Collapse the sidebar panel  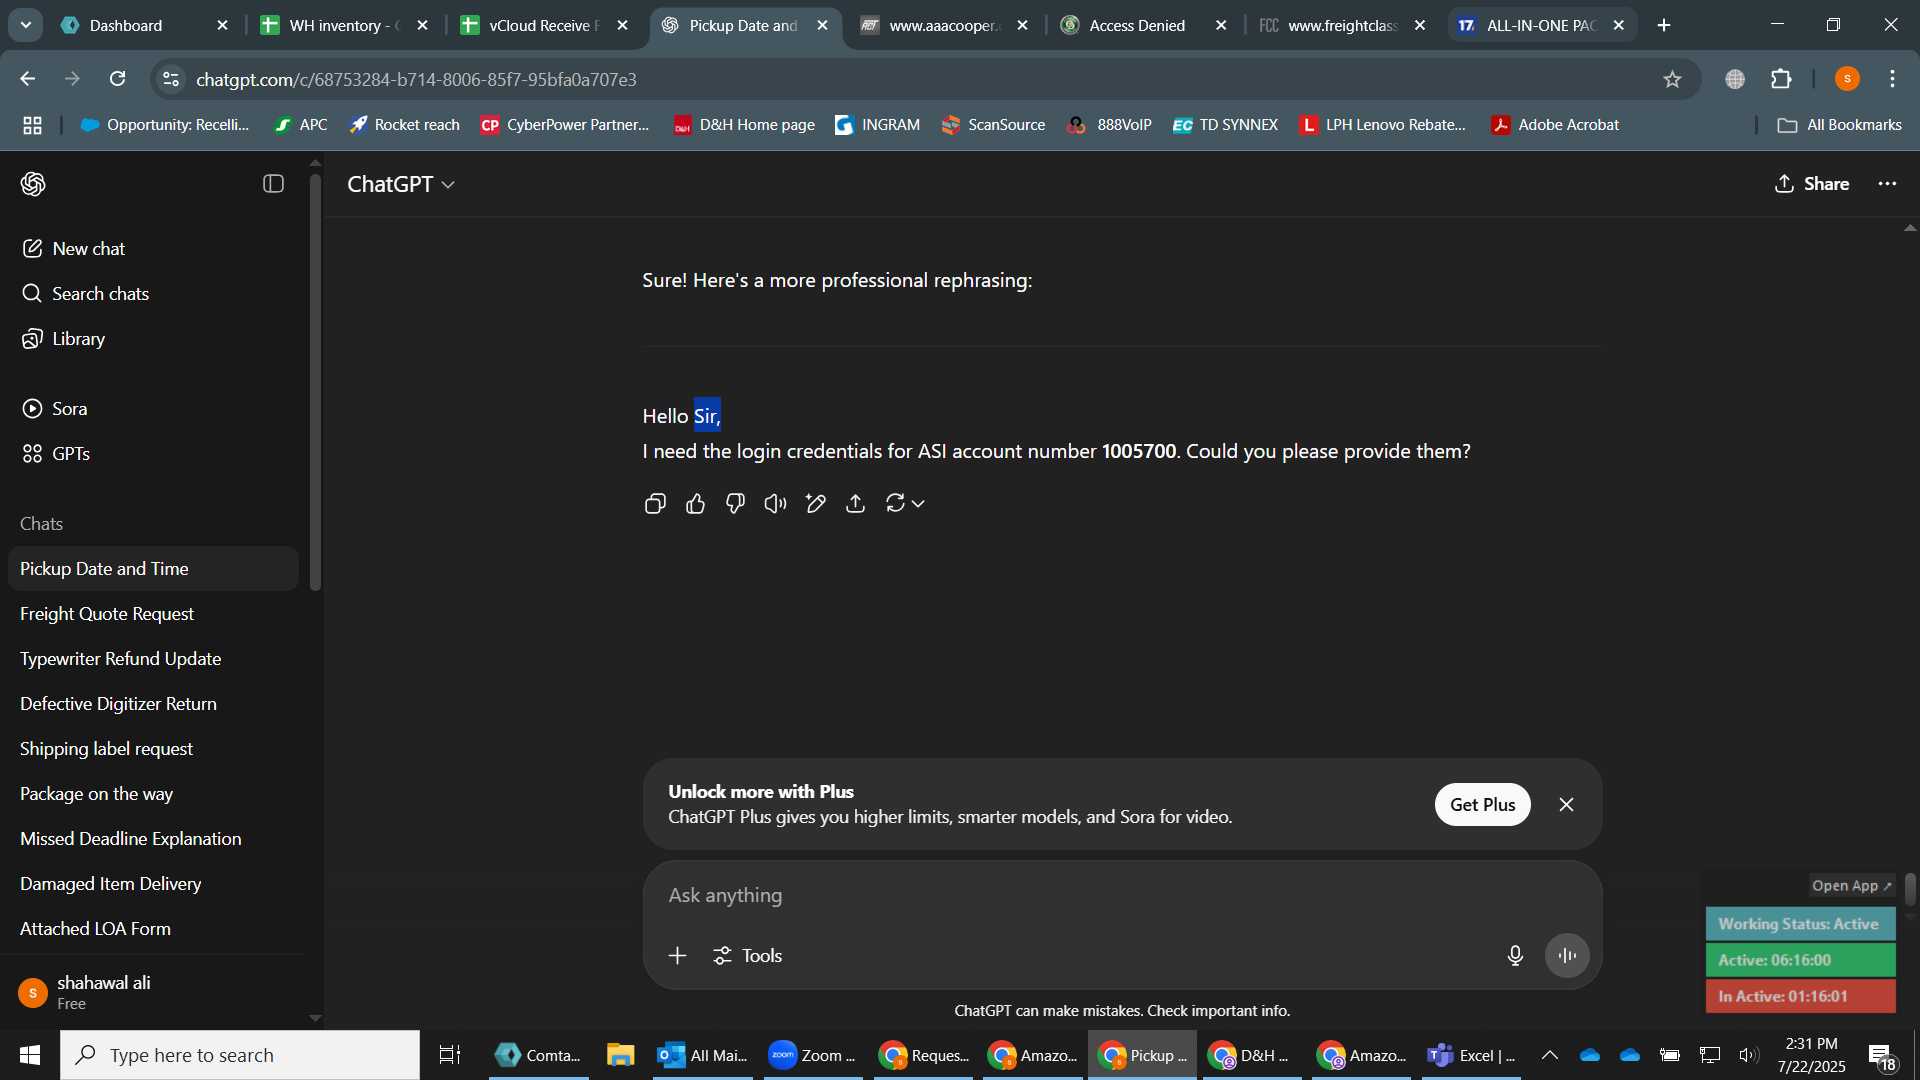(273, 184)
